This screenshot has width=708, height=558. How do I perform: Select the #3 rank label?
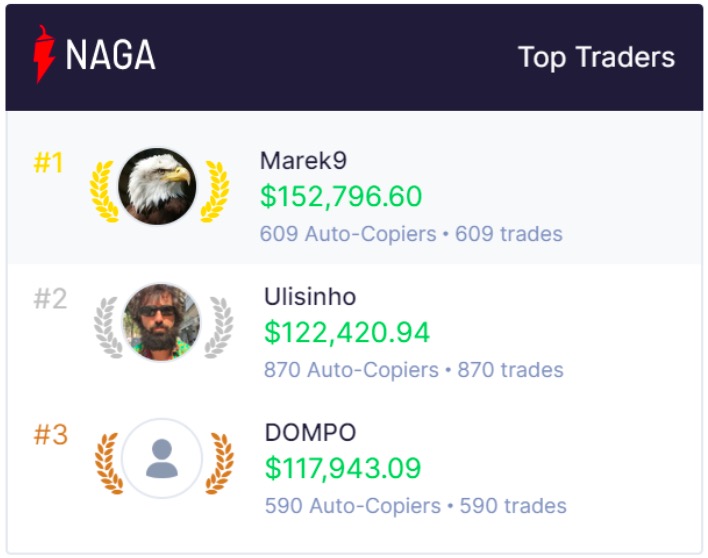(x=51, y=435)
